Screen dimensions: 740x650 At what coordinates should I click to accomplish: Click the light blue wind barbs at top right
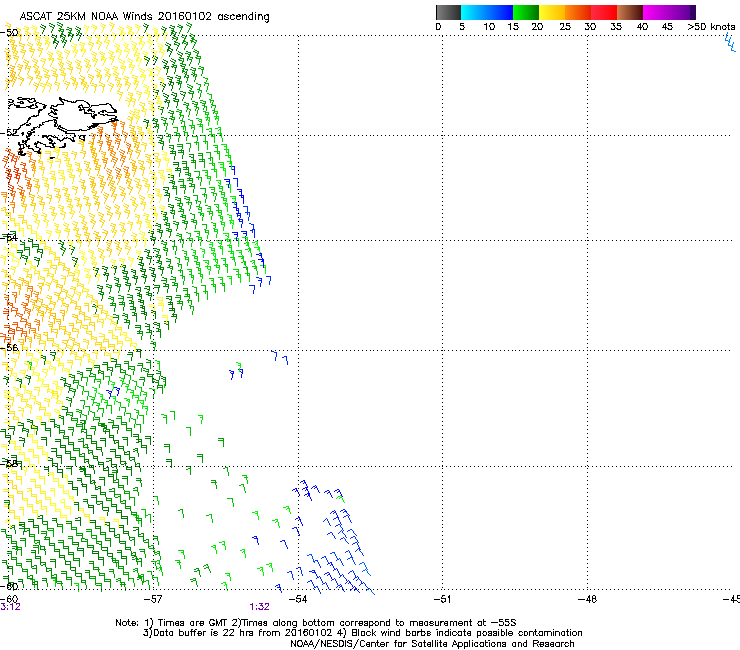click(x=730, y=42)
